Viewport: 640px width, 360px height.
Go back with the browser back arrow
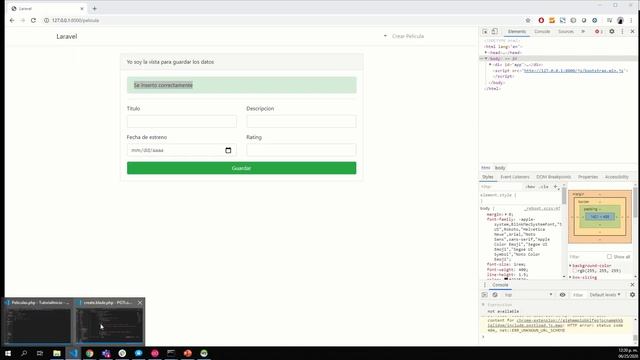click(x=12, y=20)
